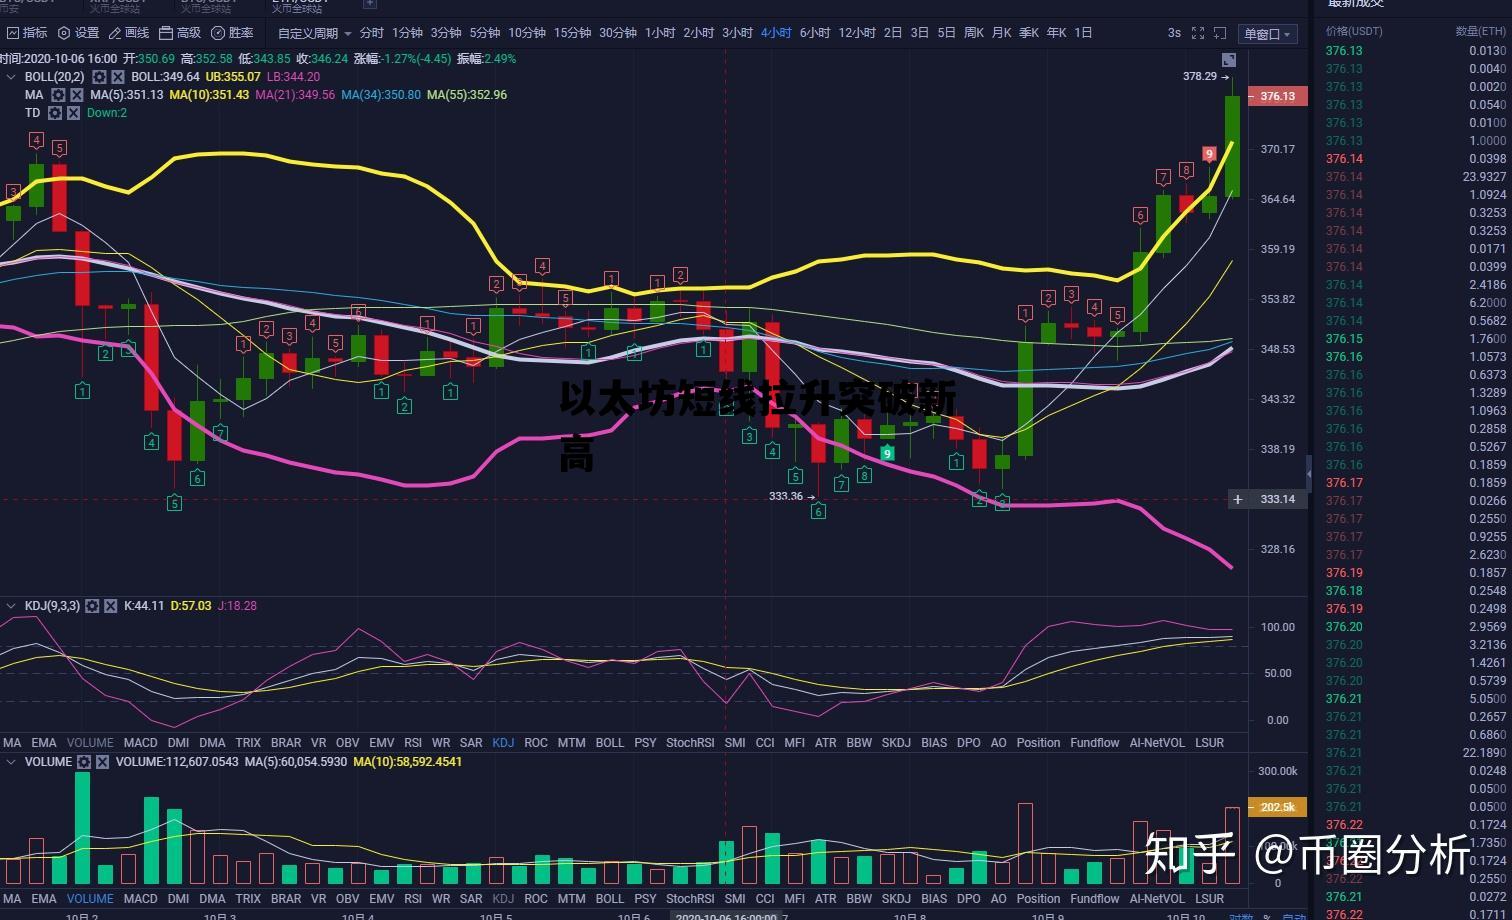Click the 价格(USDT) column header
Image resolution: width=1512 pixels, height=920 pixels.
[1354, 31]
